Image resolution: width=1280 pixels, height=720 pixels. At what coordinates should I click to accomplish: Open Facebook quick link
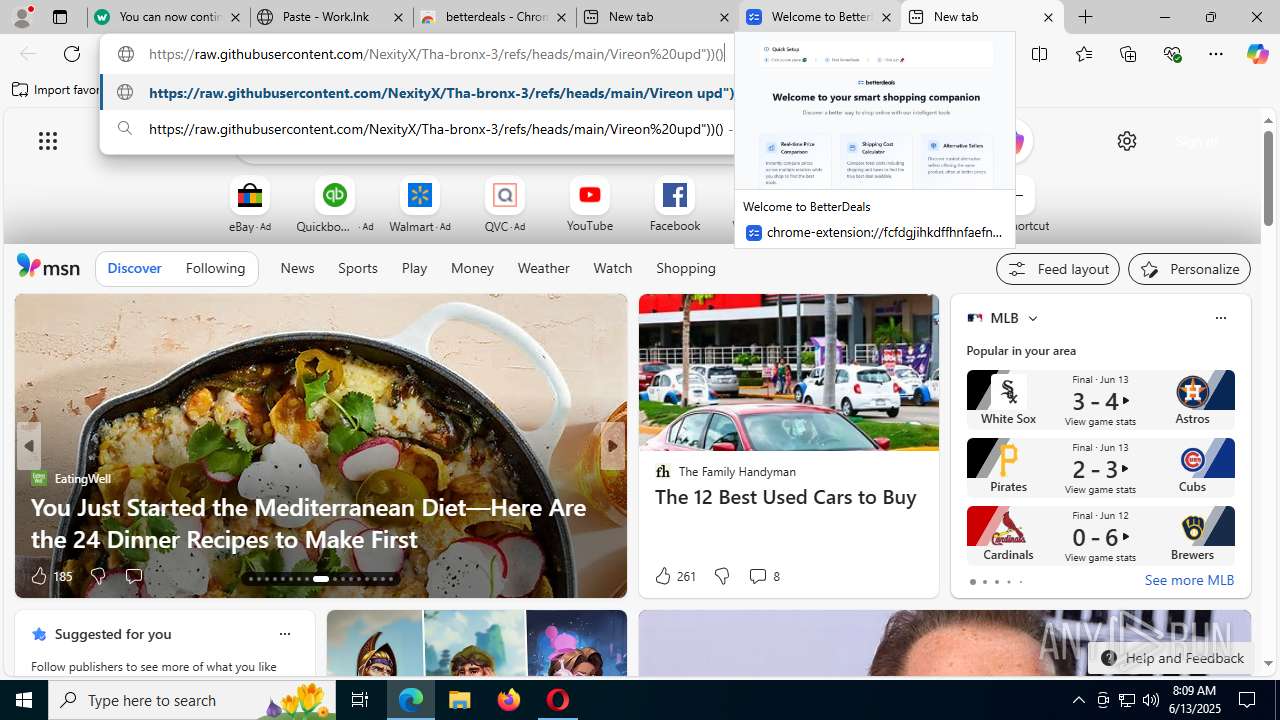coord(675,205)
